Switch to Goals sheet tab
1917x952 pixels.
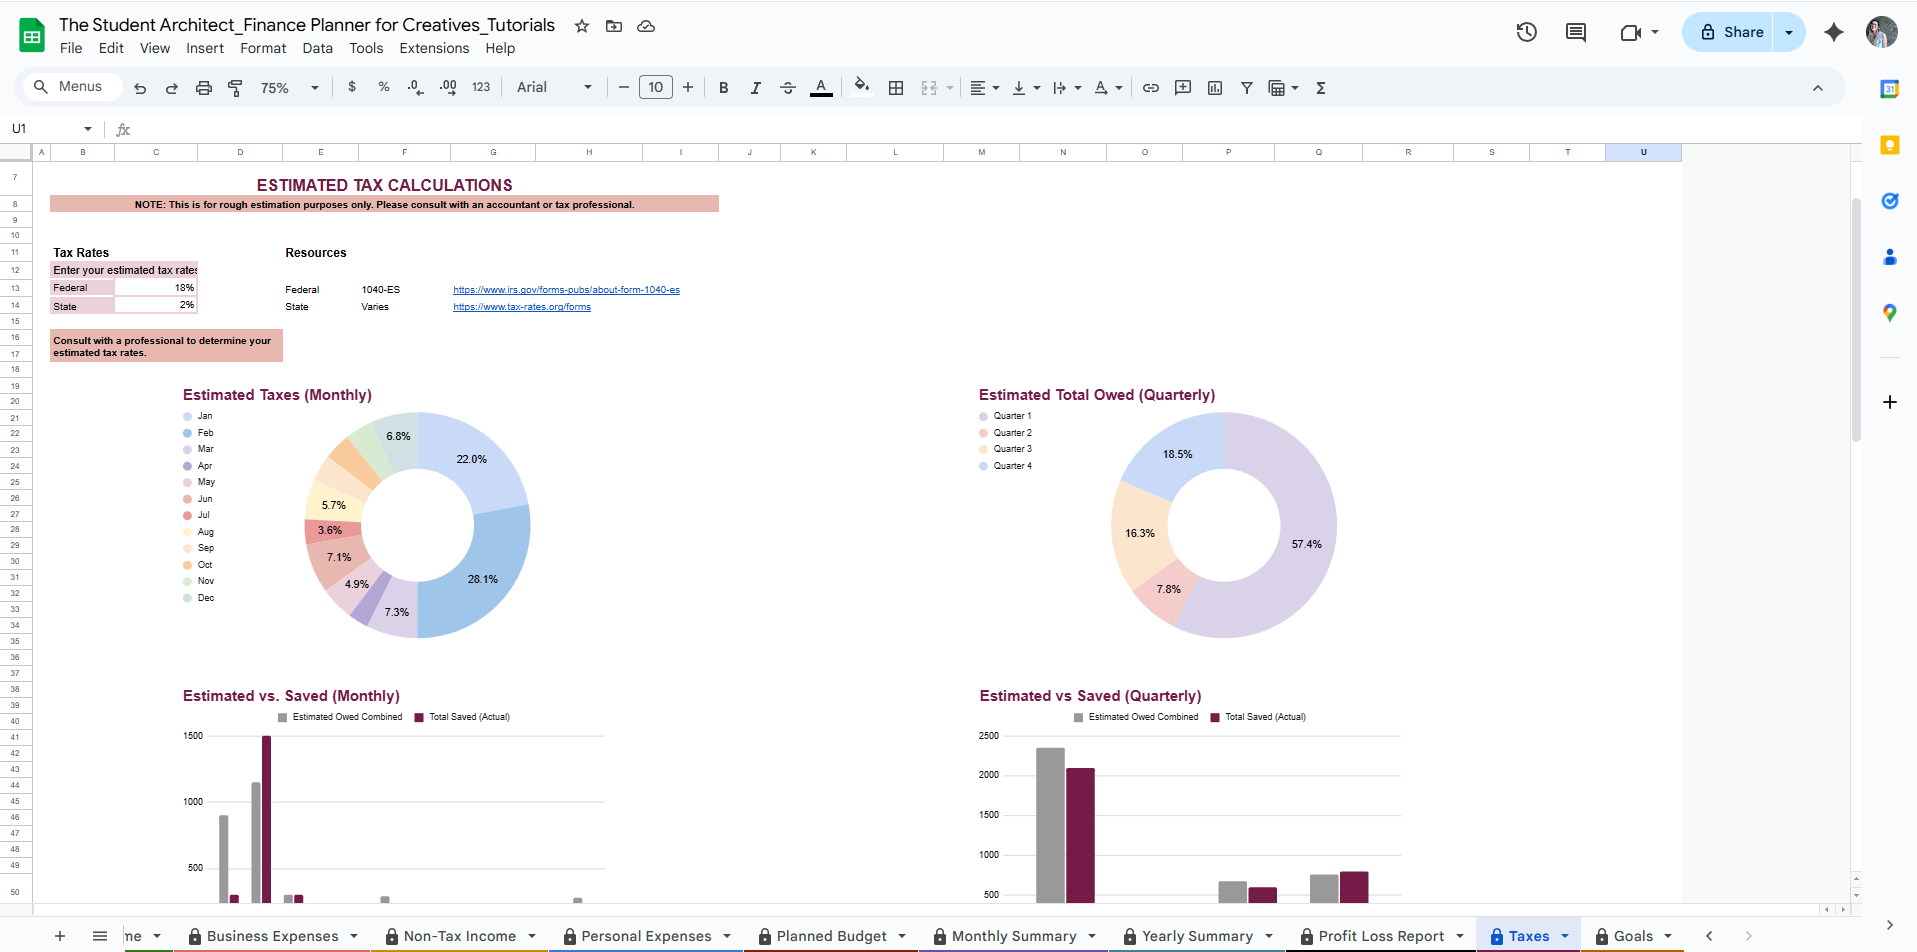[x=1633, y=936]
